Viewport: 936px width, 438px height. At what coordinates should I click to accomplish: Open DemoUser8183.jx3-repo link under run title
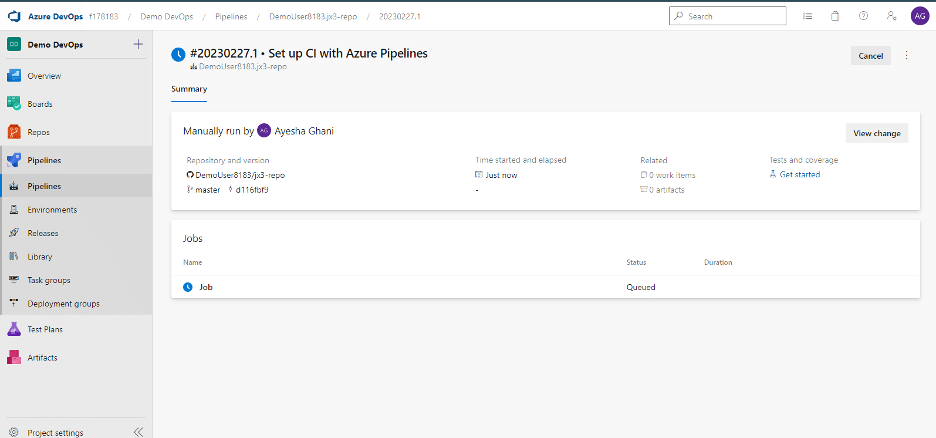243,67
